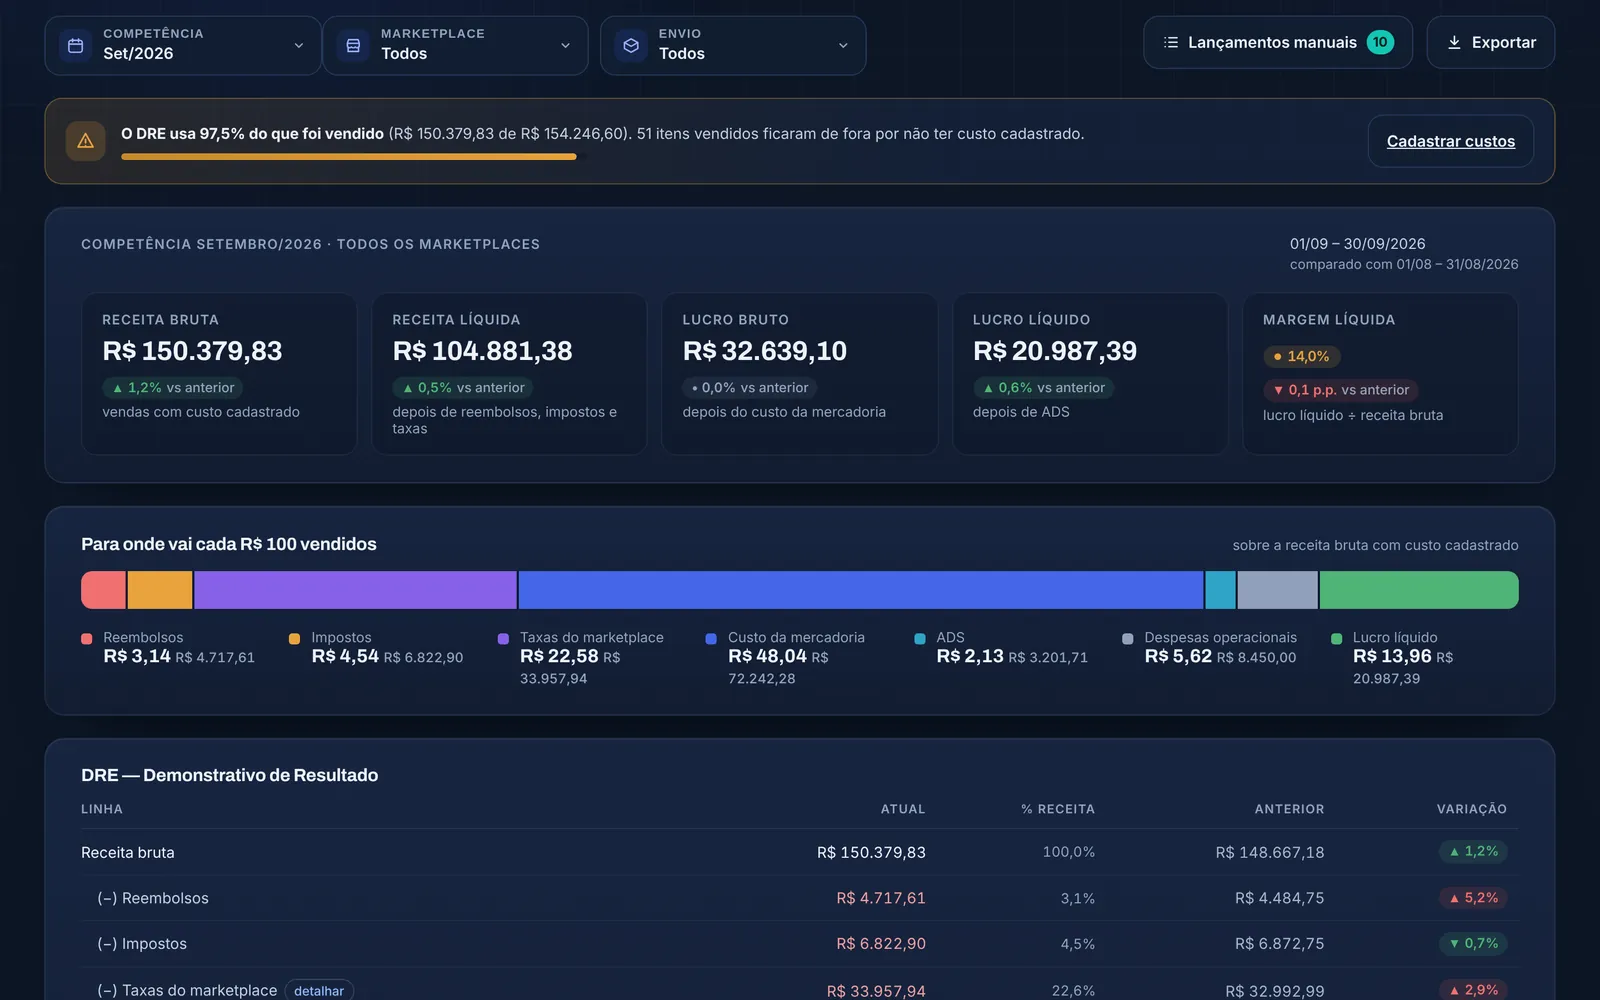The height and width of the screenshot is (1000, 1600).
Task: Select the Lucro bruto R$ 32.639,10 card
Action: [x=799, y=374]
